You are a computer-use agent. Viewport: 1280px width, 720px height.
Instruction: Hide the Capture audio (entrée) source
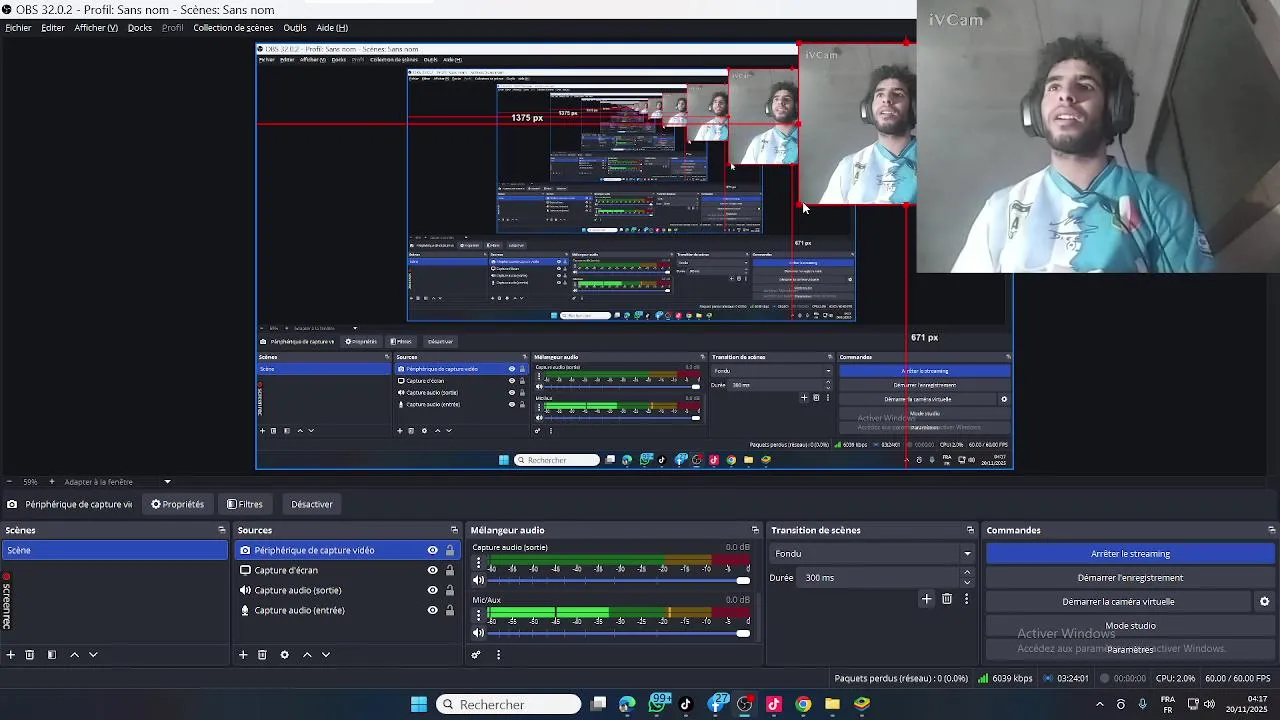(433, 610)
